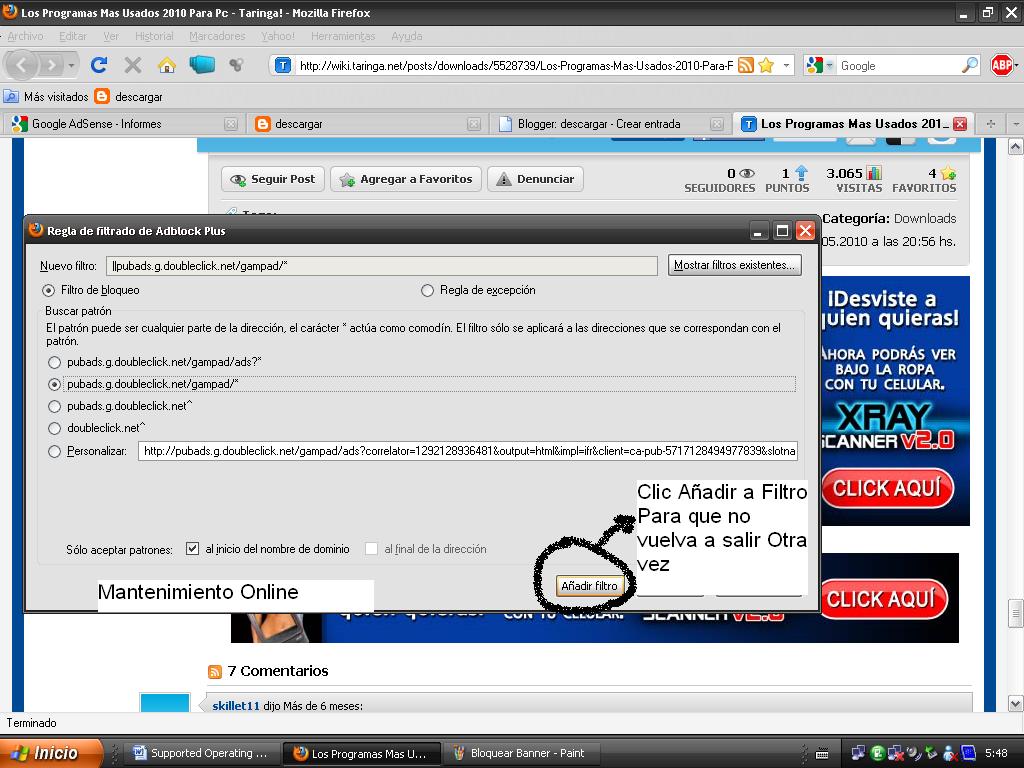Click the Firefox Forward navigation arrow

point(51,65)
